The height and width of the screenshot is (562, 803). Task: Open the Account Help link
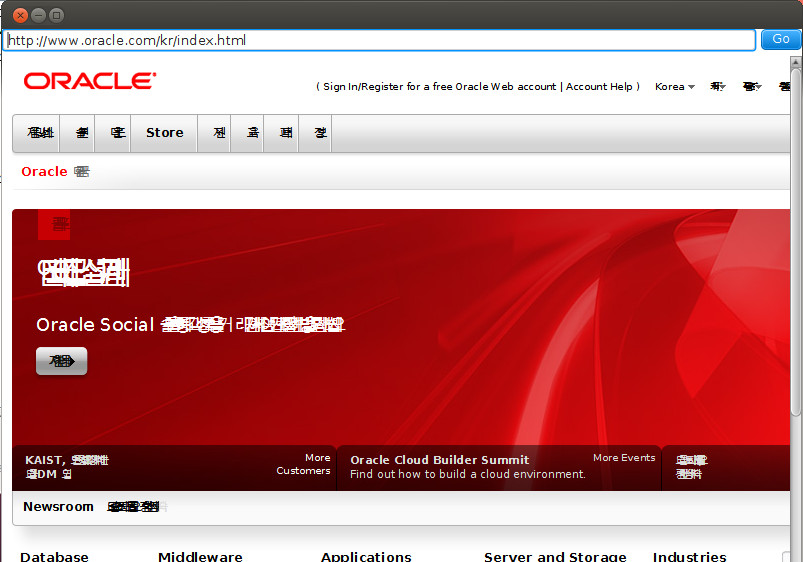599,87
